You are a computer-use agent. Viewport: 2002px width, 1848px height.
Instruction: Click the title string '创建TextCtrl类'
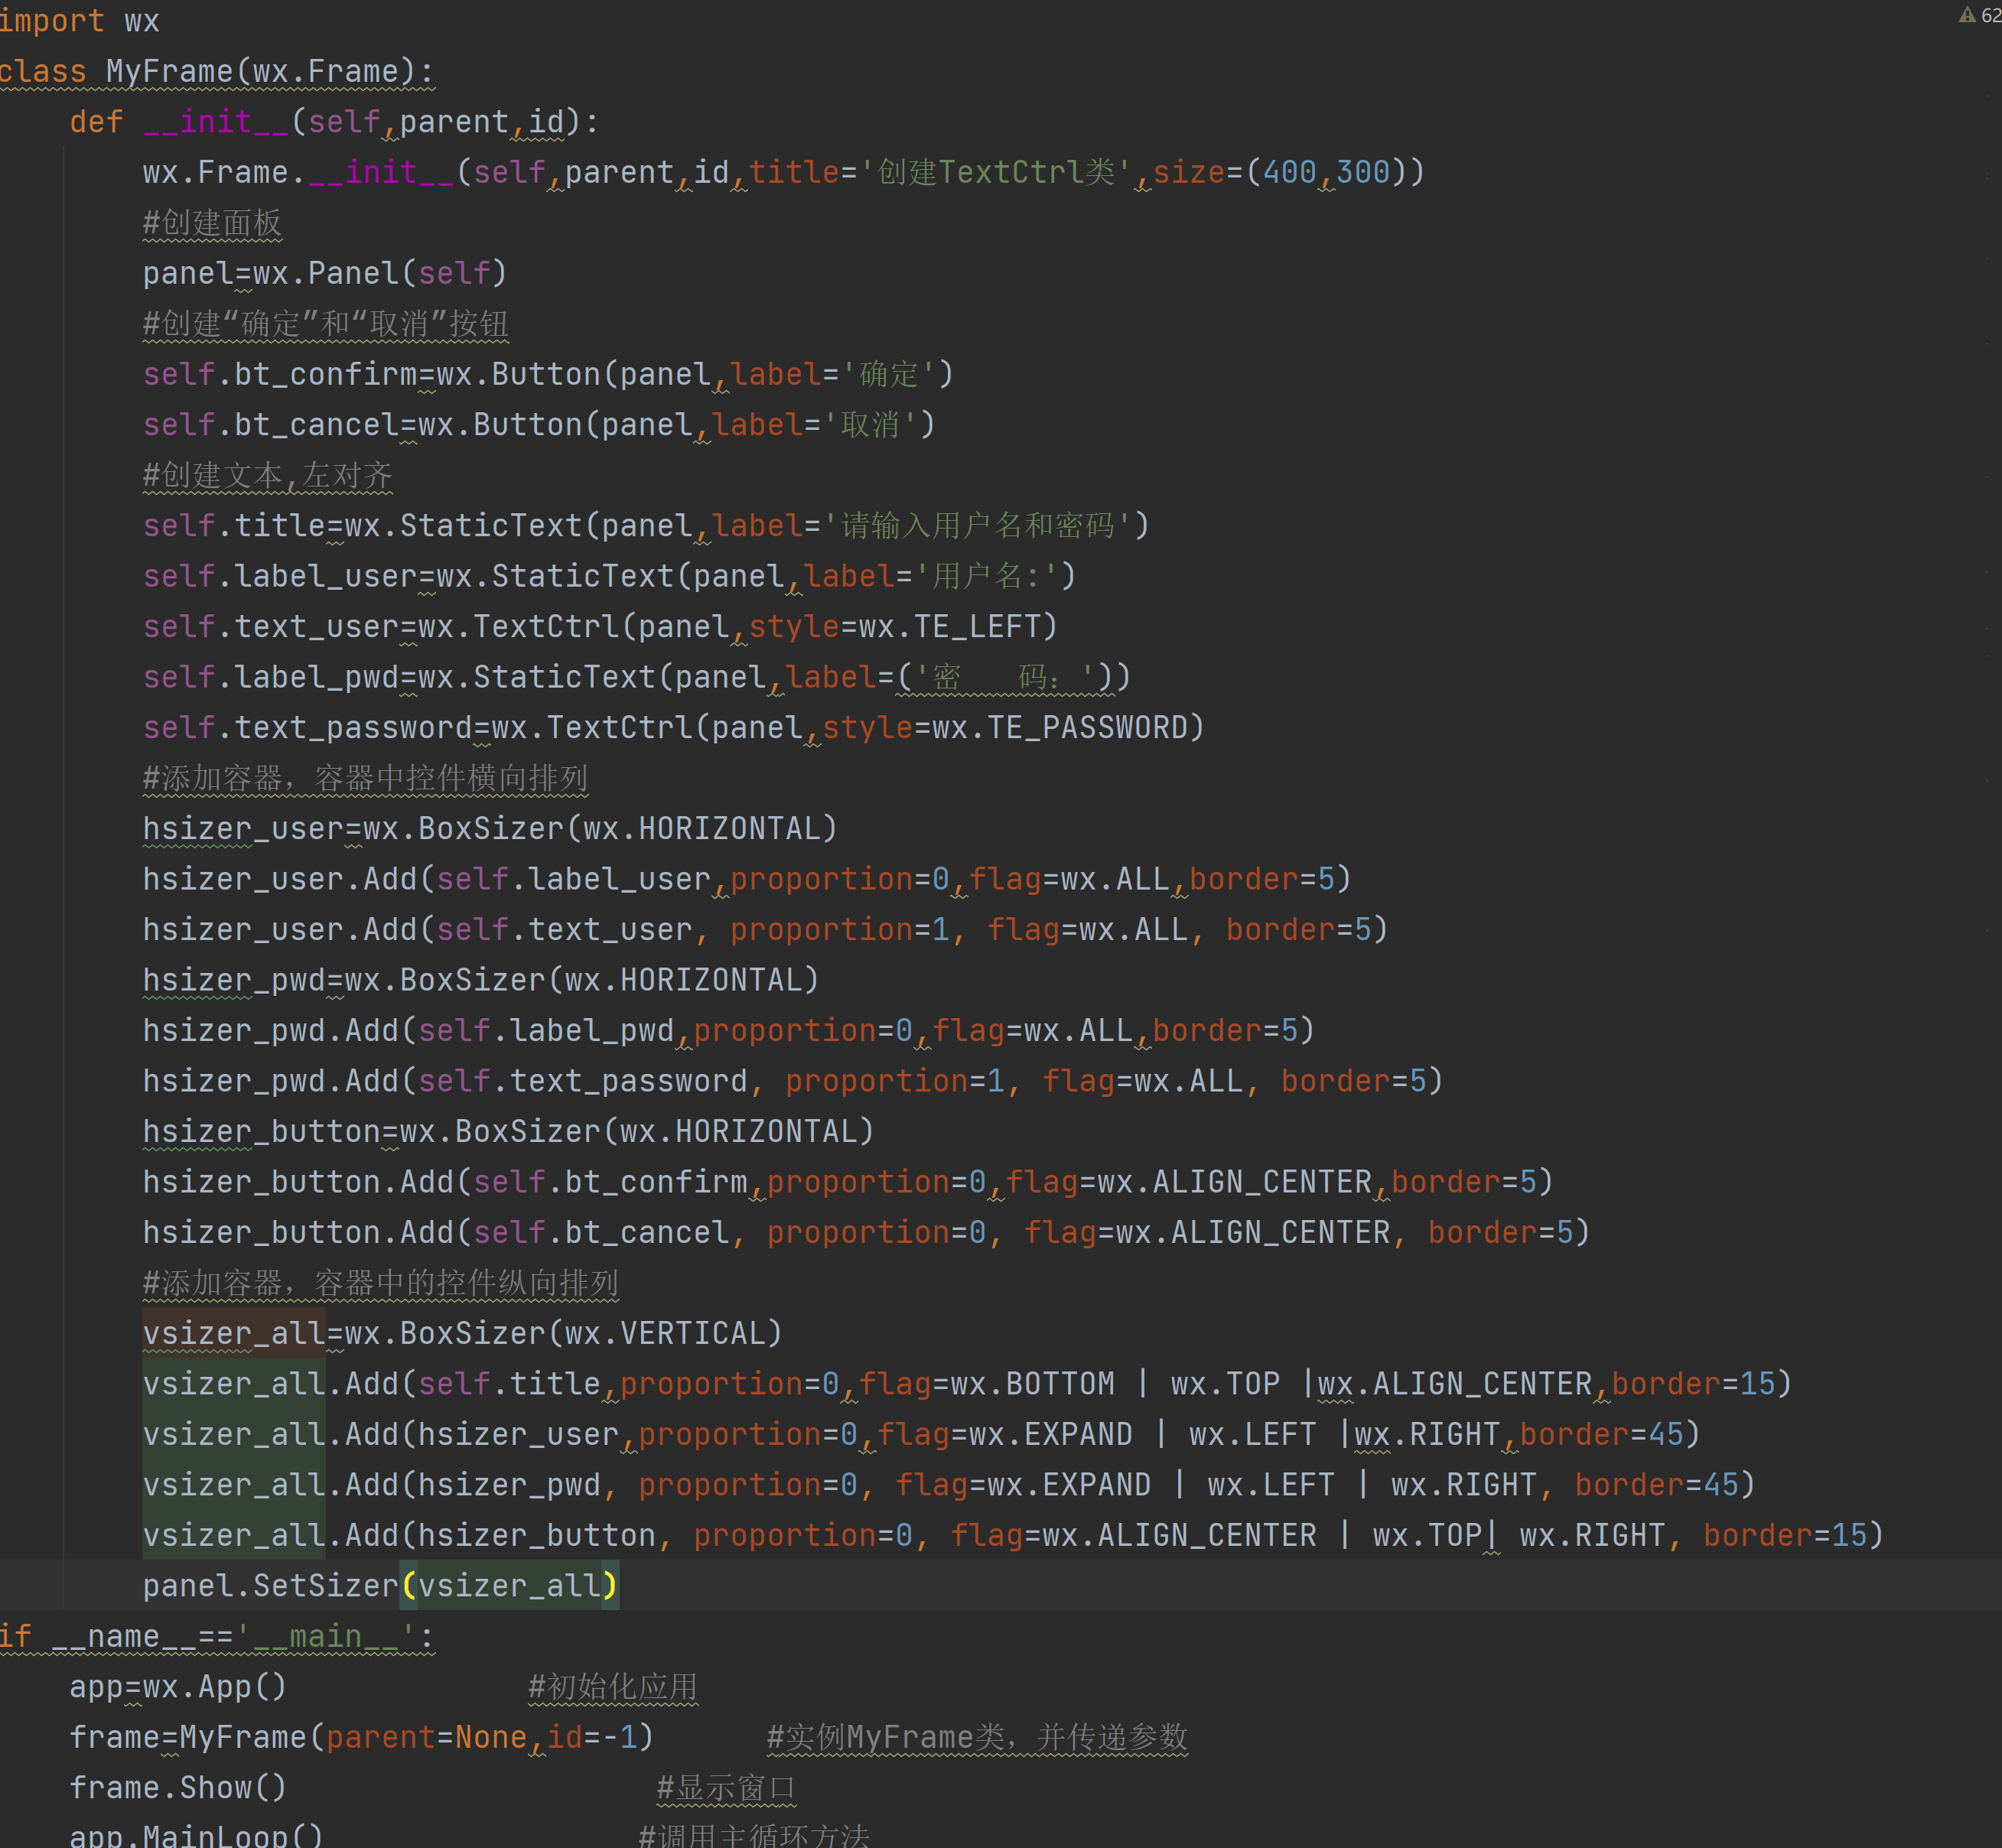point(995,172)
